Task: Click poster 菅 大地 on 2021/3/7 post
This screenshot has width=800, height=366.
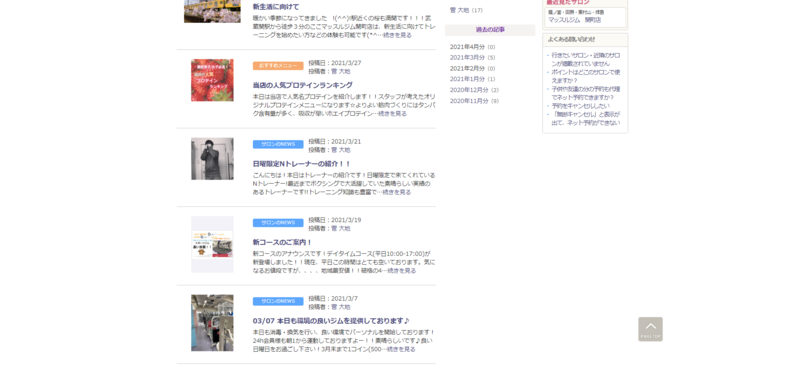Action: [x=341, y=307]
